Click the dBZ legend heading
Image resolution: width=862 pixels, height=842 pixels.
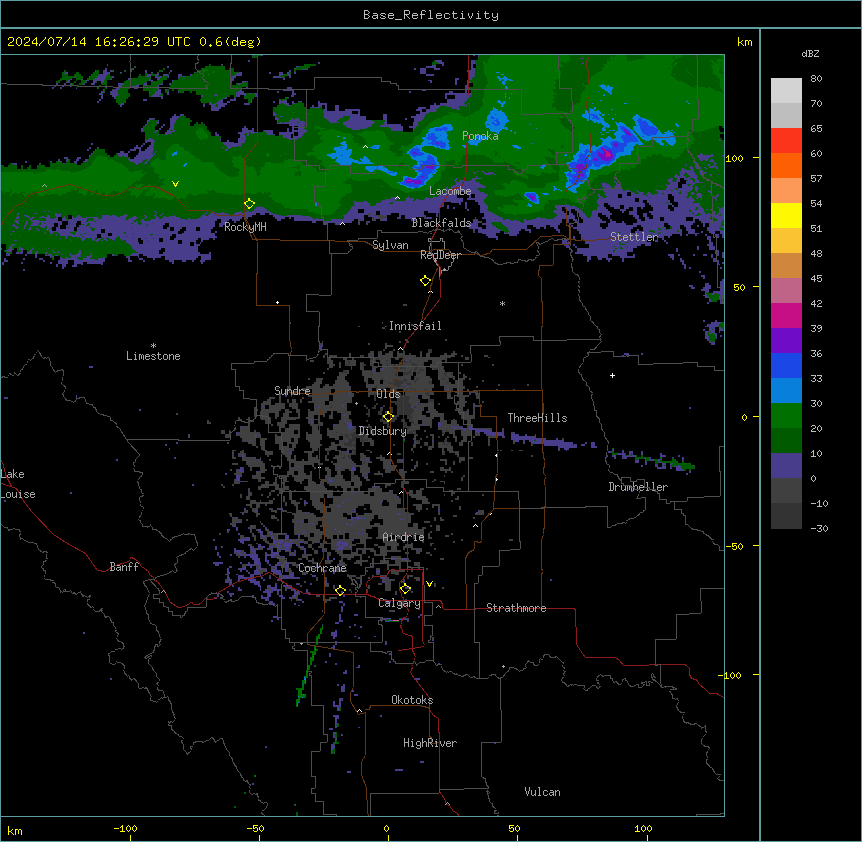click(810, 53)
